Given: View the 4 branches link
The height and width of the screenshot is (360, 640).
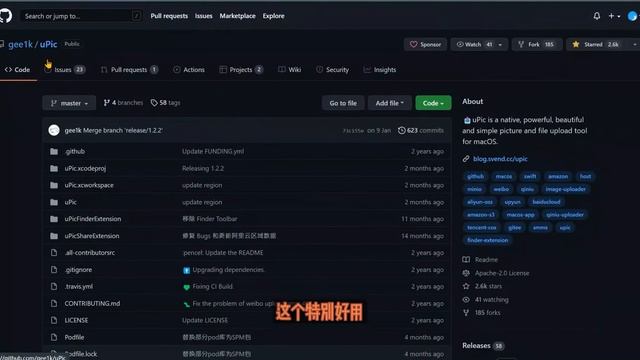Looking at the screenshot, I should [123, 103].
